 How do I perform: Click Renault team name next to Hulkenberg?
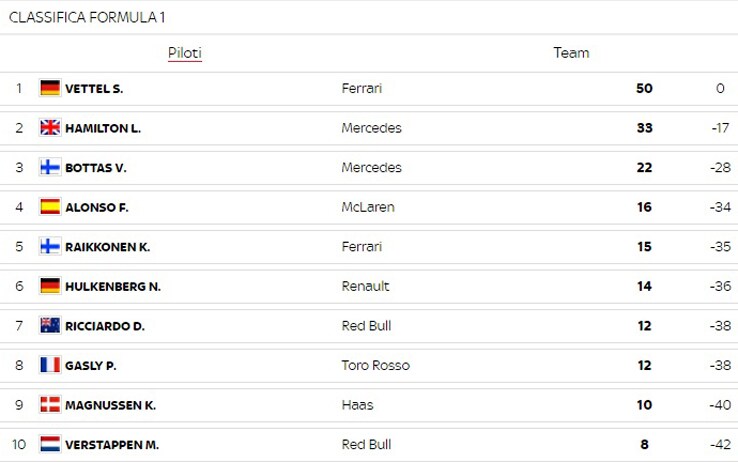click(365, 286)
